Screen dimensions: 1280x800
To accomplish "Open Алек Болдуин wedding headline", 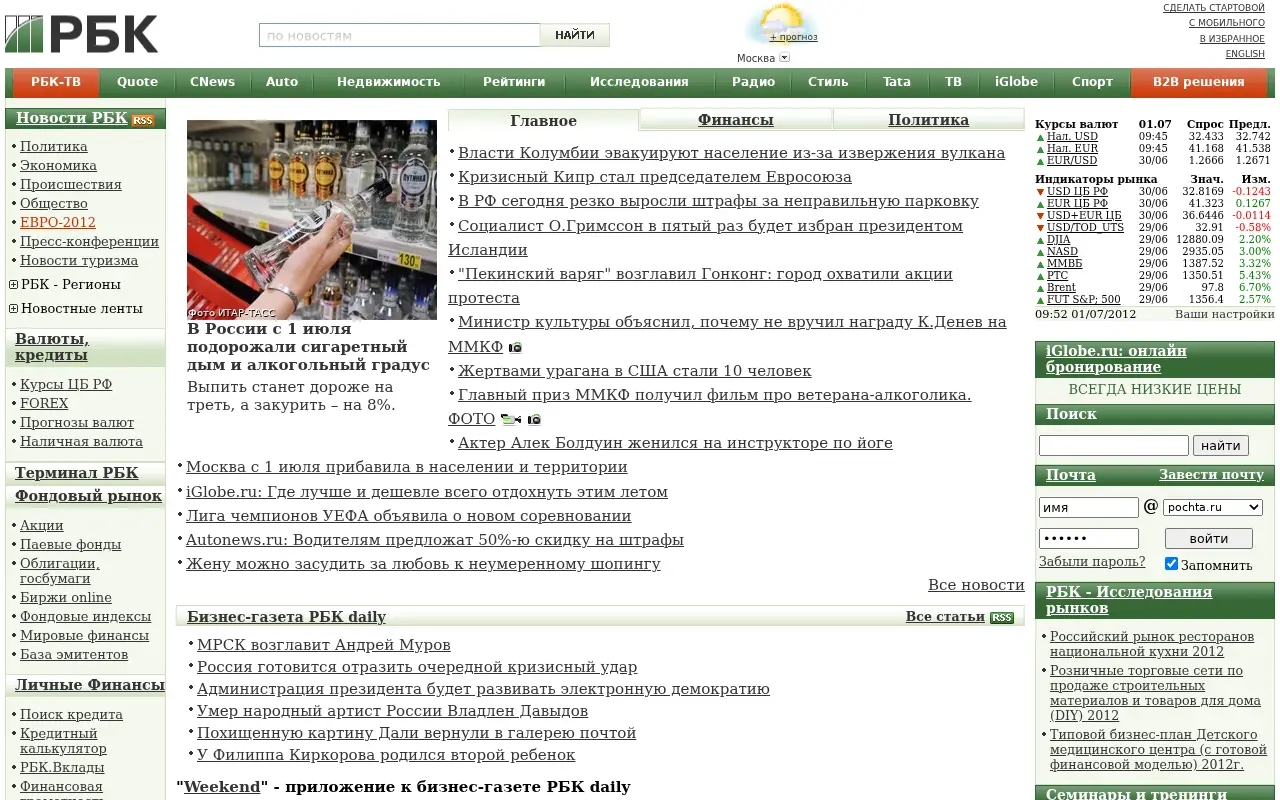I will tap(675, 443).
